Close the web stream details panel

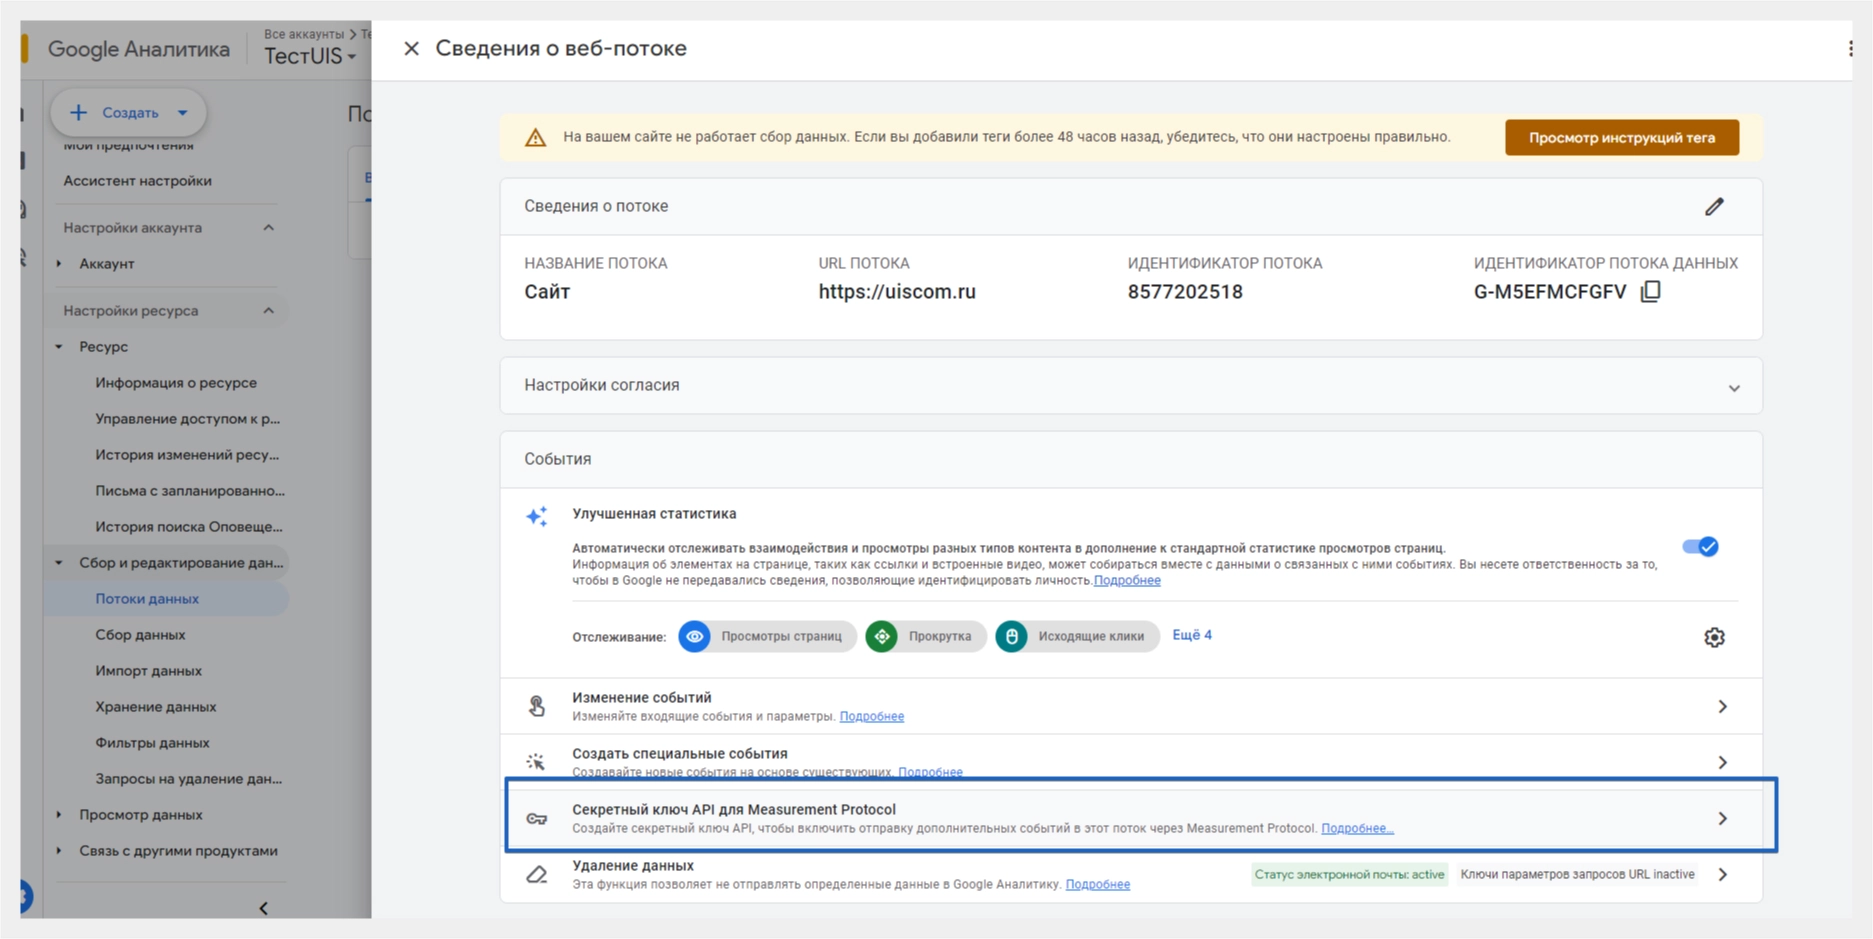pyautogui.click(x=411, y=48)
